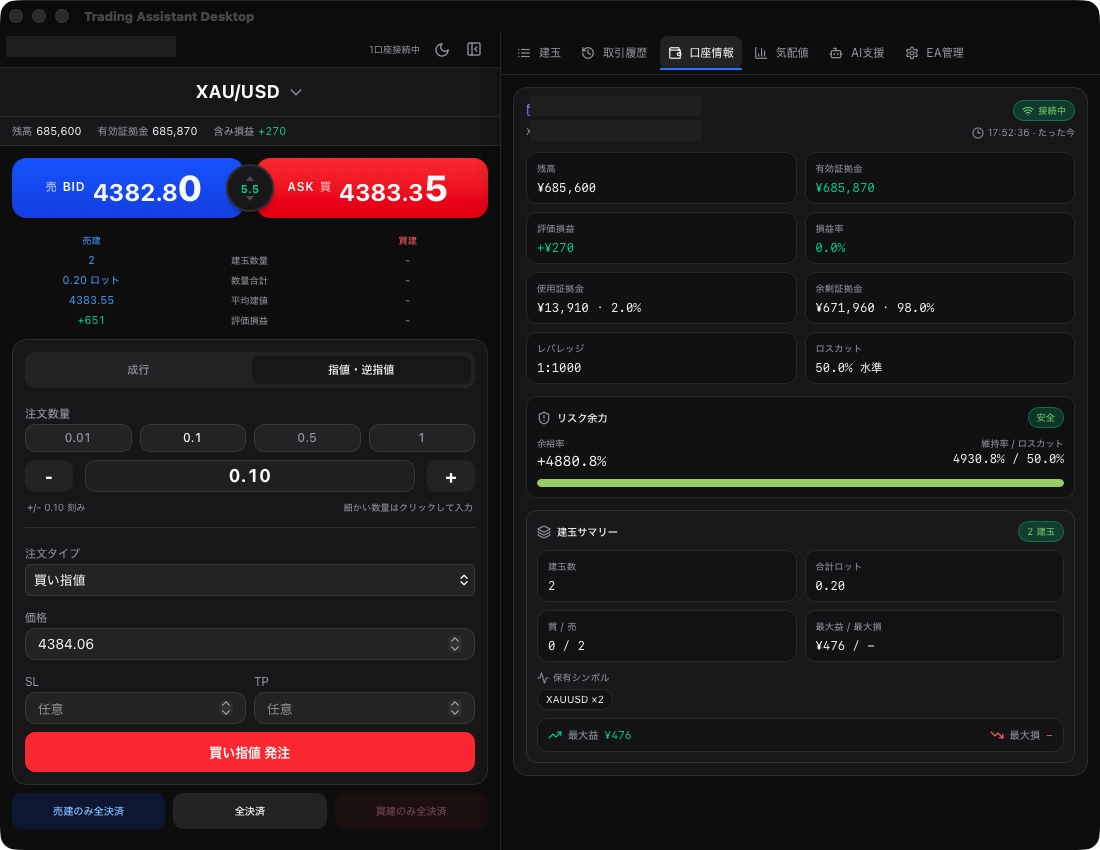Toggle dark mode moon icon

[442, 50]
